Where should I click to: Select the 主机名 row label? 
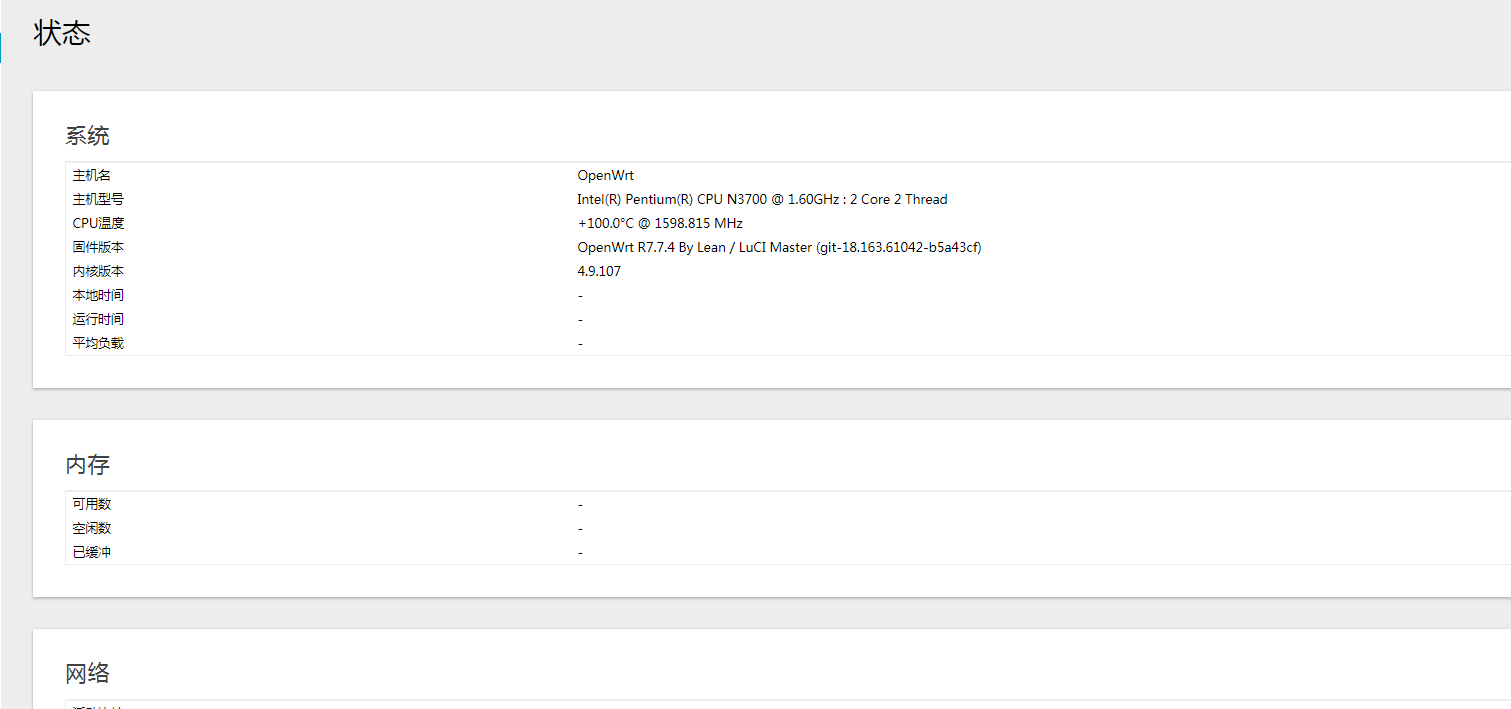coord(92,175)
